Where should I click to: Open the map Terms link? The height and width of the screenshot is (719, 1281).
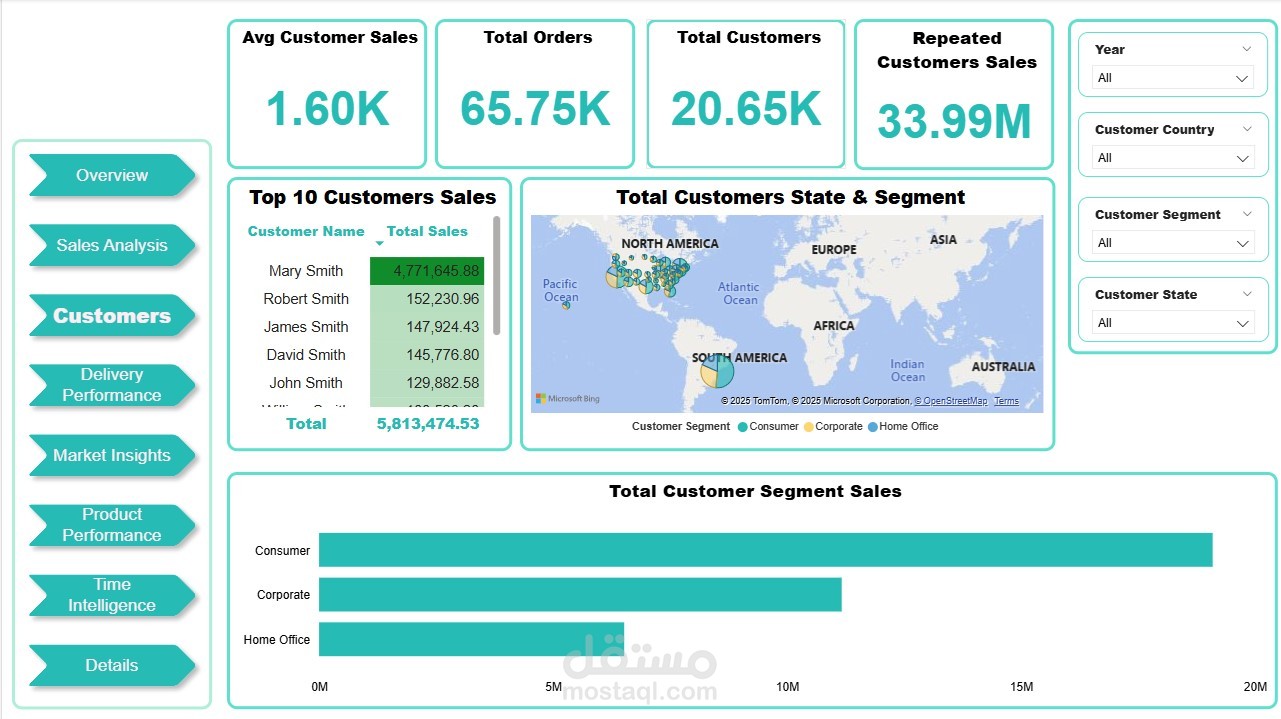tap(1006, 401)
